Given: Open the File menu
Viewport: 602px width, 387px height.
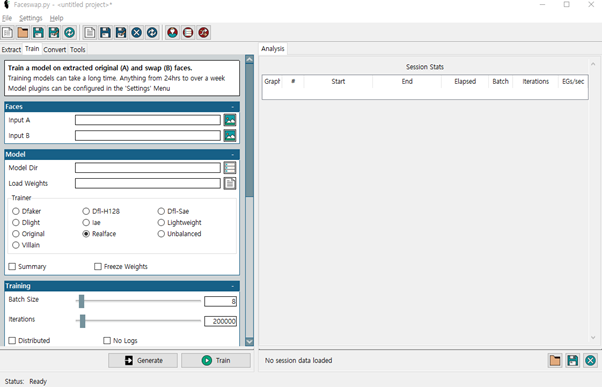Looking at the screenshot, I should pos(7,18).
